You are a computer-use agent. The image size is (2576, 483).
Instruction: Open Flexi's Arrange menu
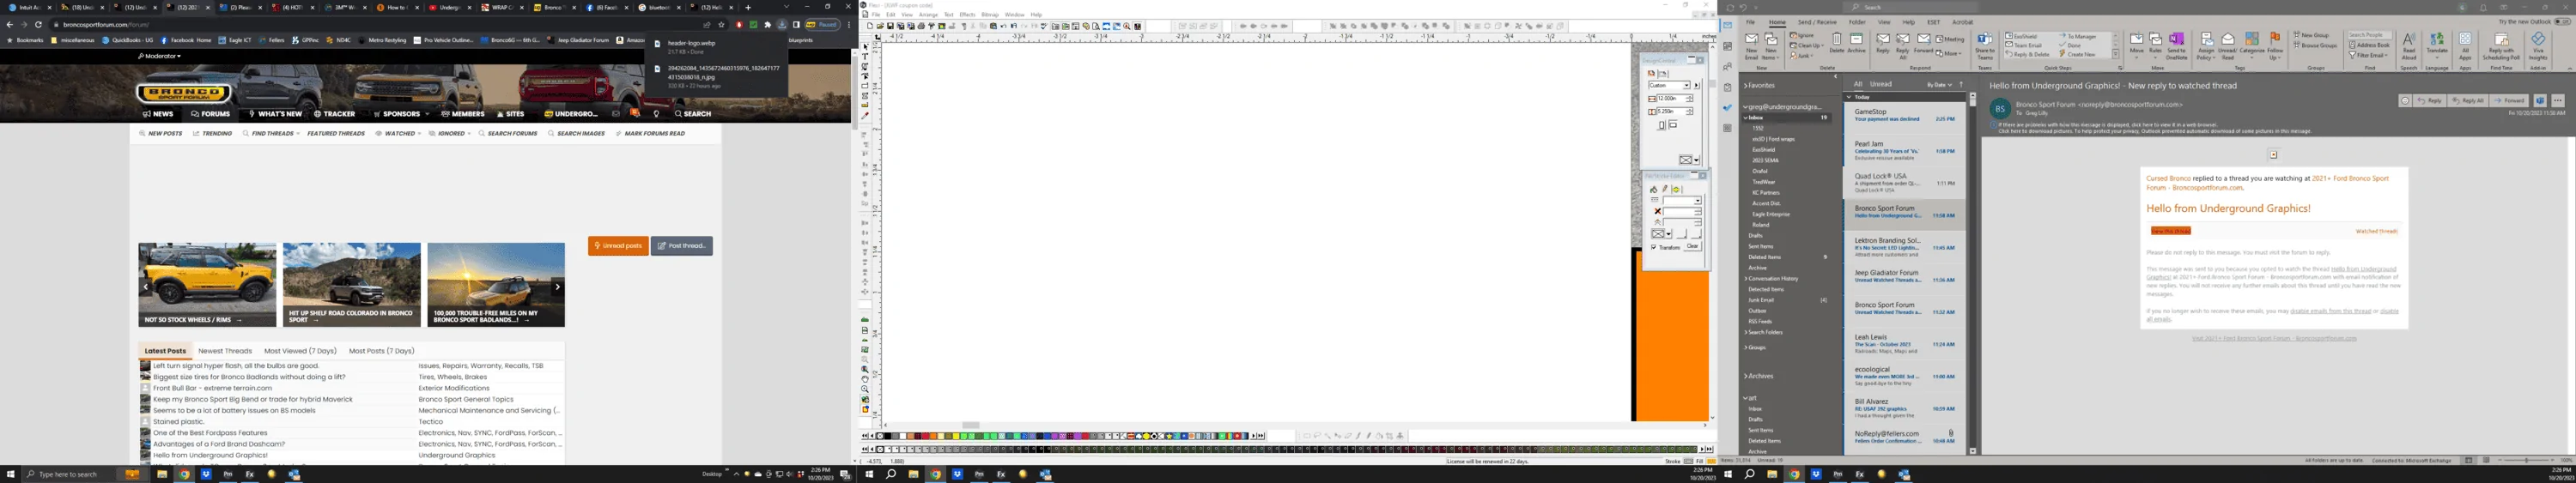coord(929,15)
